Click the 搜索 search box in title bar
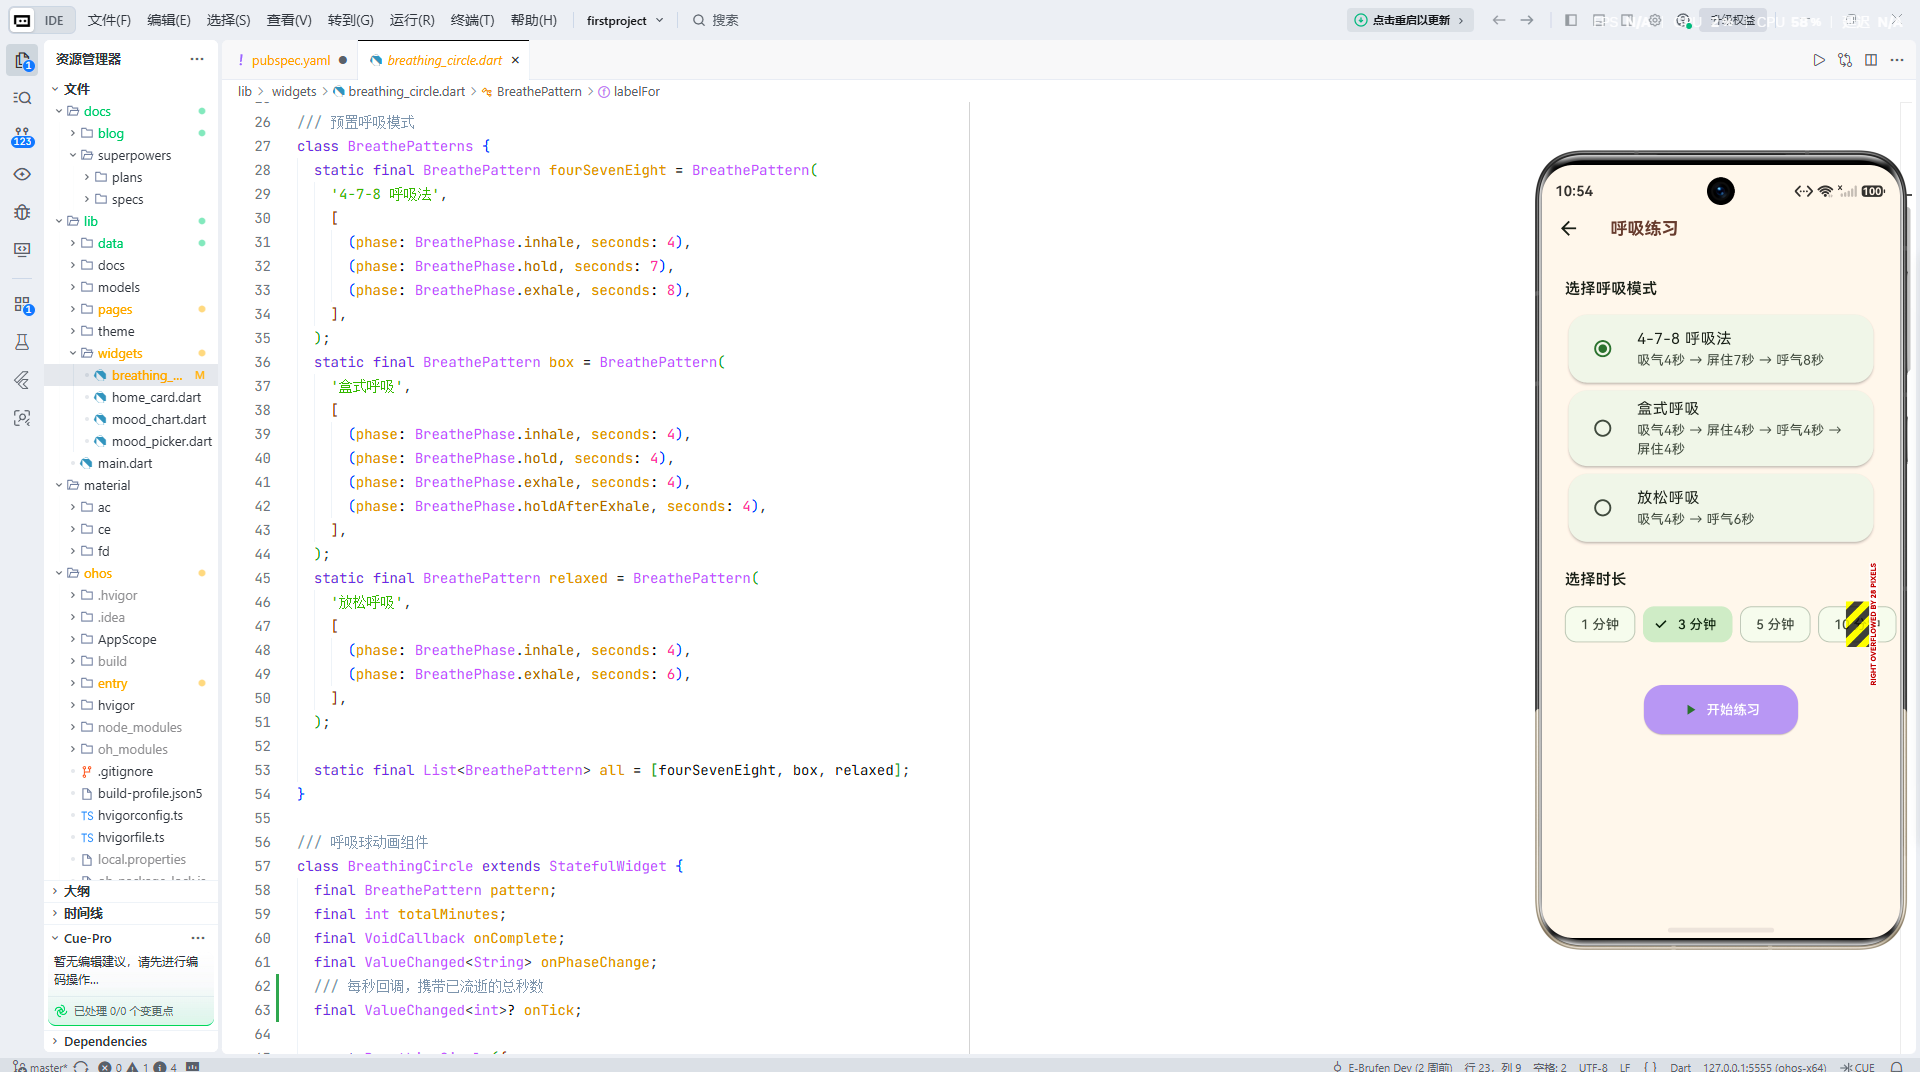This screenshot has width=1920, height=1072. point(716,20)
